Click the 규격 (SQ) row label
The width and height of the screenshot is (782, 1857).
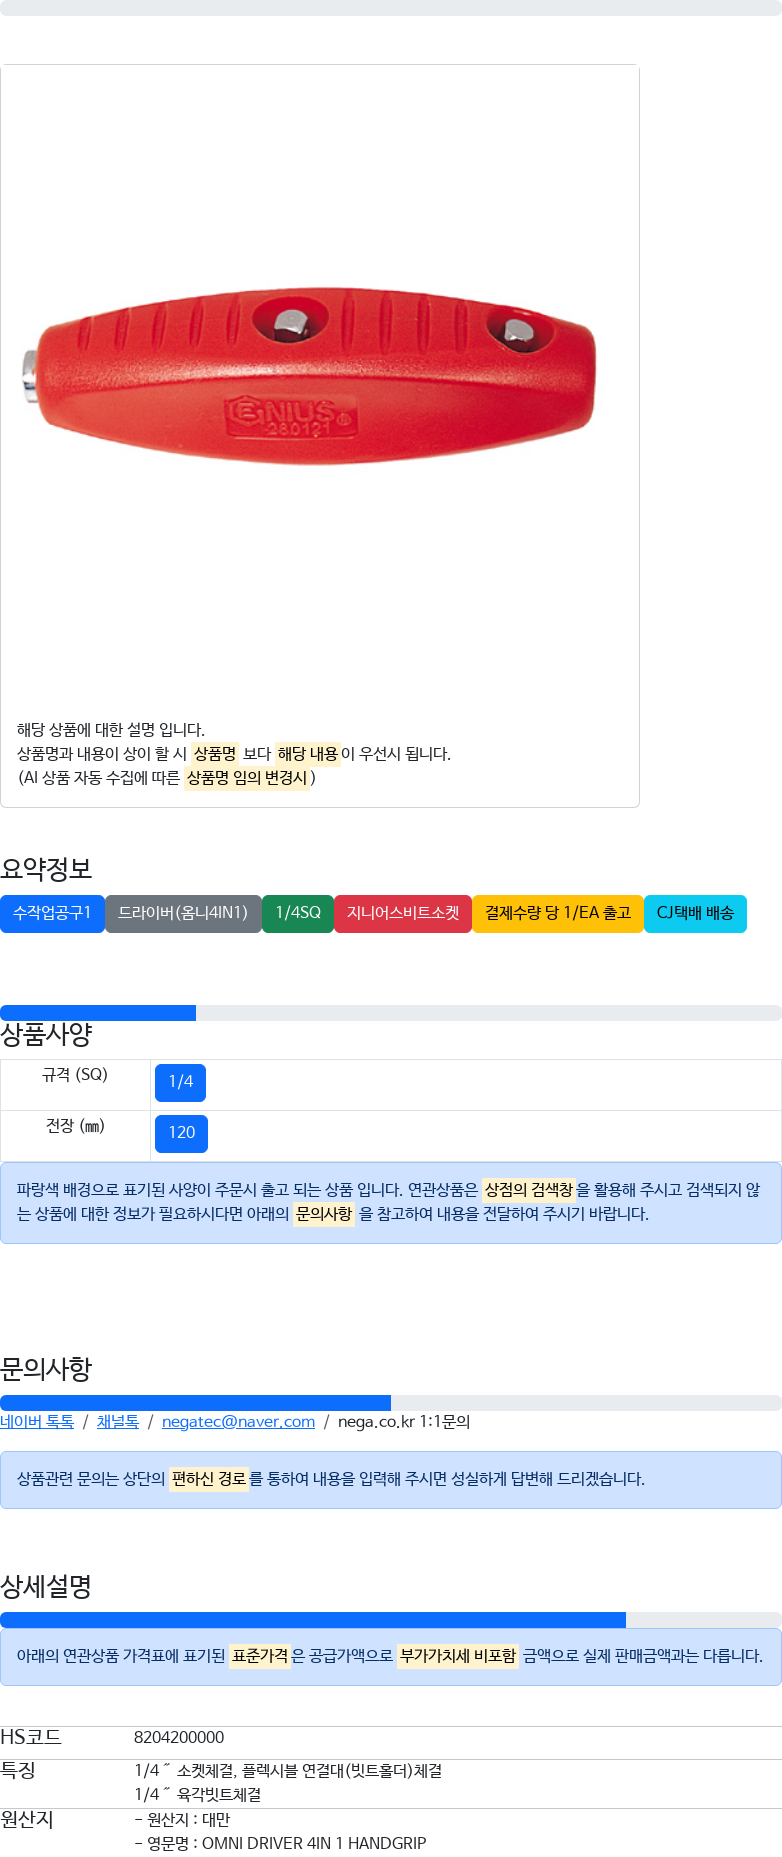point(75,1075)
